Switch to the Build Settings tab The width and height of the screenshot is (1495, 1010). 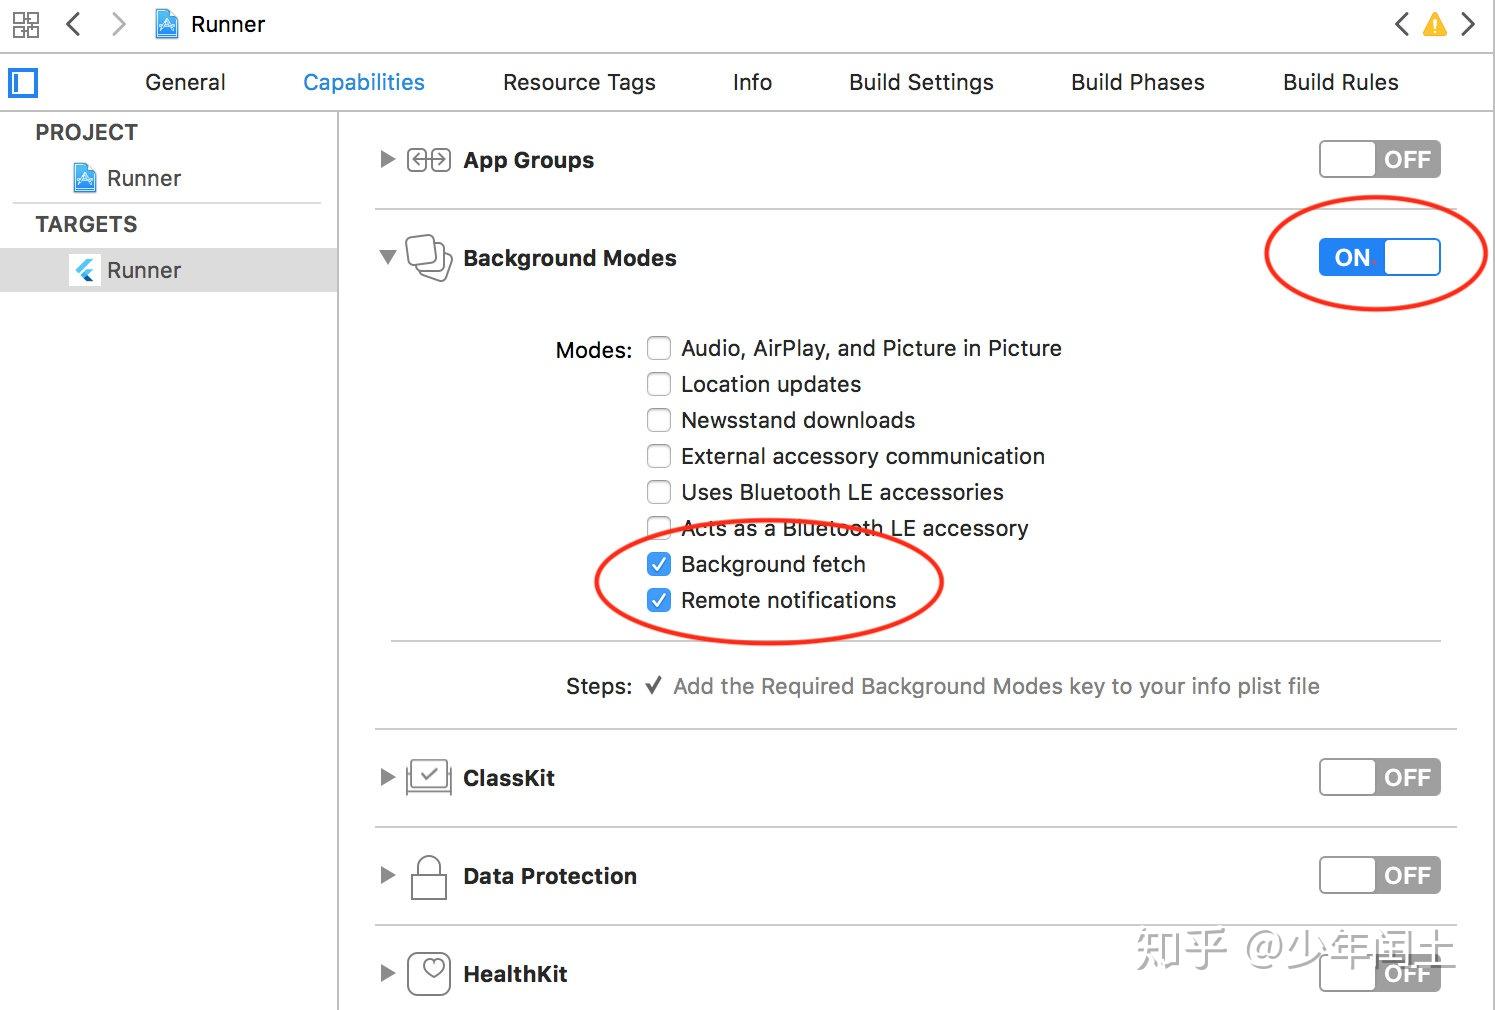[920, 82]
